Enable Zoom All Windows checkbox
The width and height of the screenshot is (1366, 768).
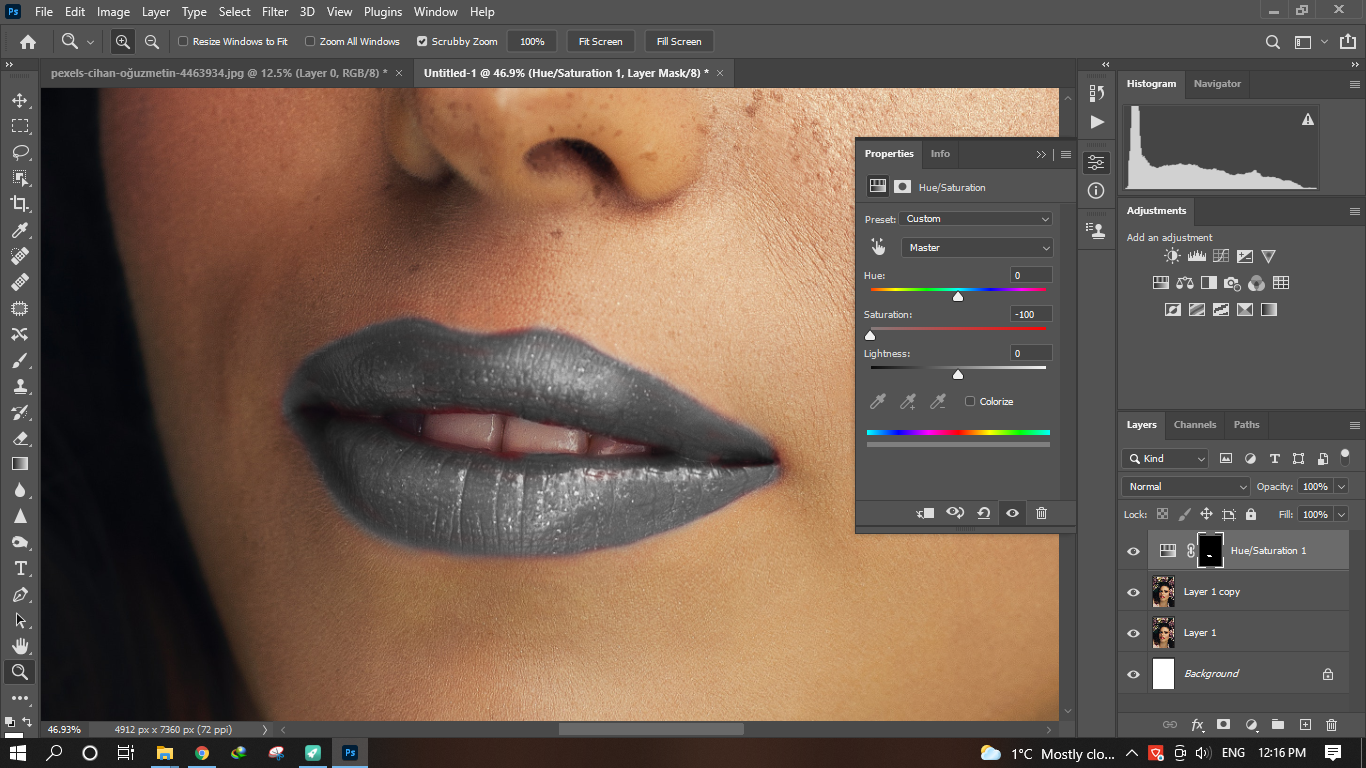click(310, 42)
